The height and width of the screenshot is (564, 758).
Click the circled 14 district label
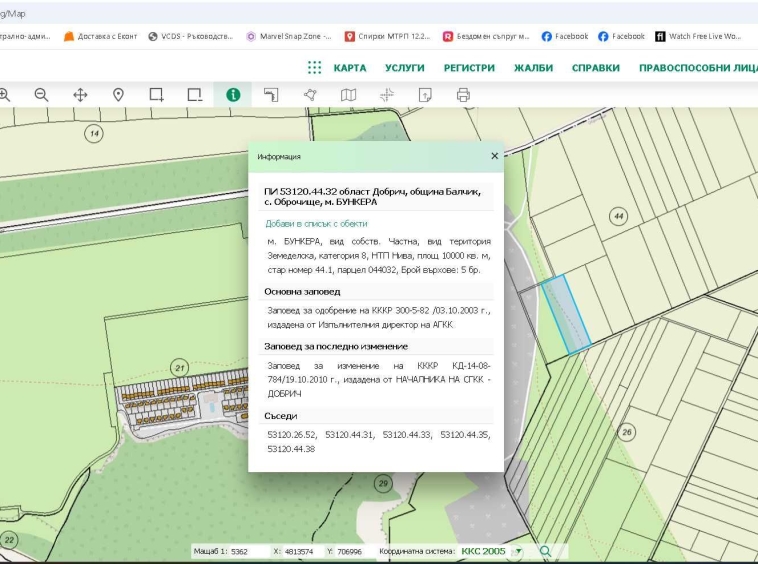pos(94,133)
